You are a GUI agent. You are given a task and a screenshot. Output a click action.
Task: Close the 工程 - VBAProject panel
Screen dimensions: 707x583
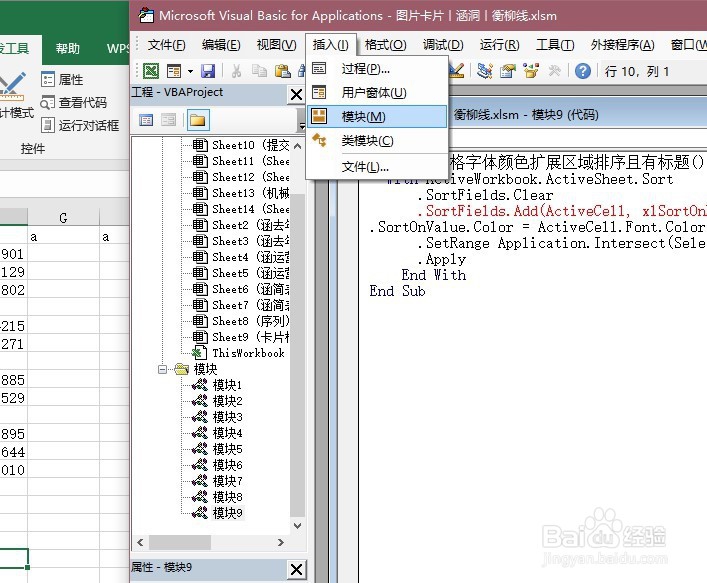tap(296, 95)
